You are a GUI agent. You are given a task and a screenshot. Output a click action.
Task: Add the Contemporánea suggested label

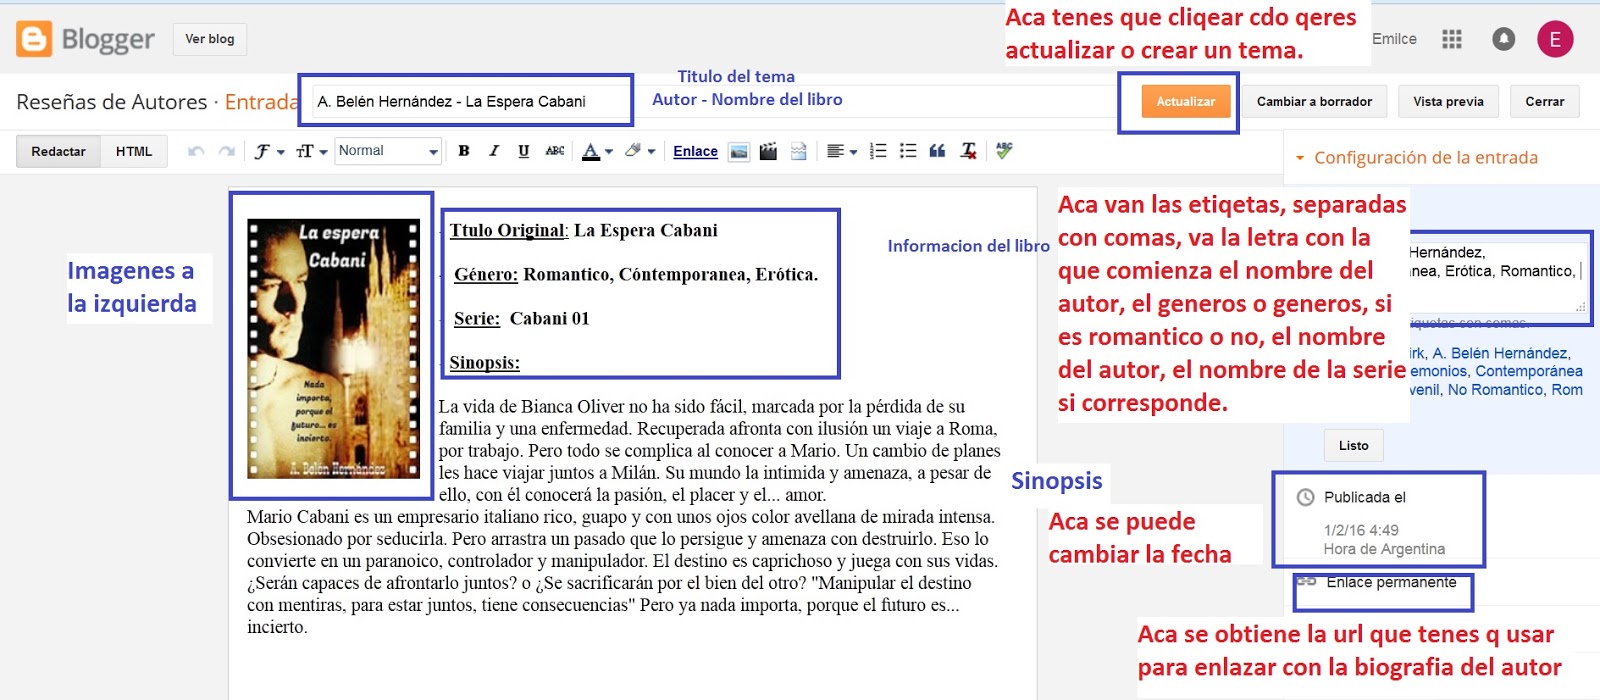(1529, 371)
